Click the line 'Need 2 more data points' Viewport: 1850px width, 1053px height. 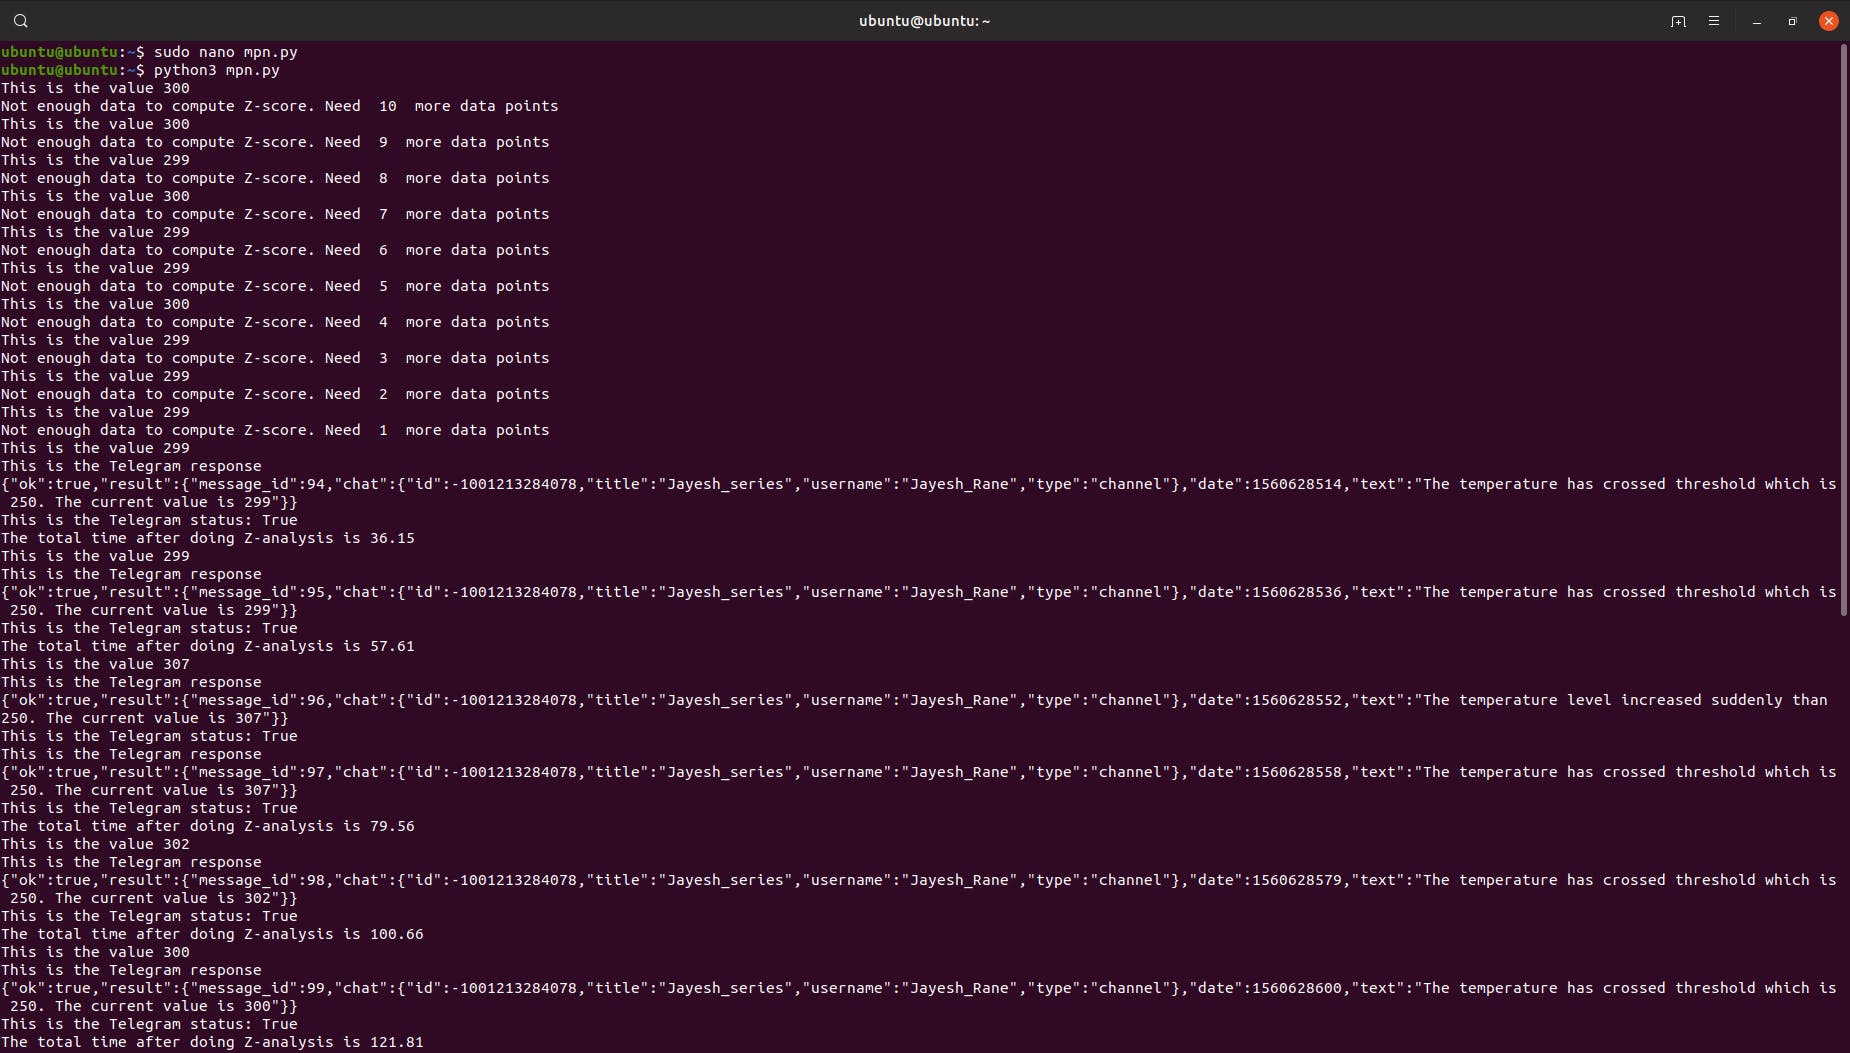pyautogui.click(x=275, y=394)
